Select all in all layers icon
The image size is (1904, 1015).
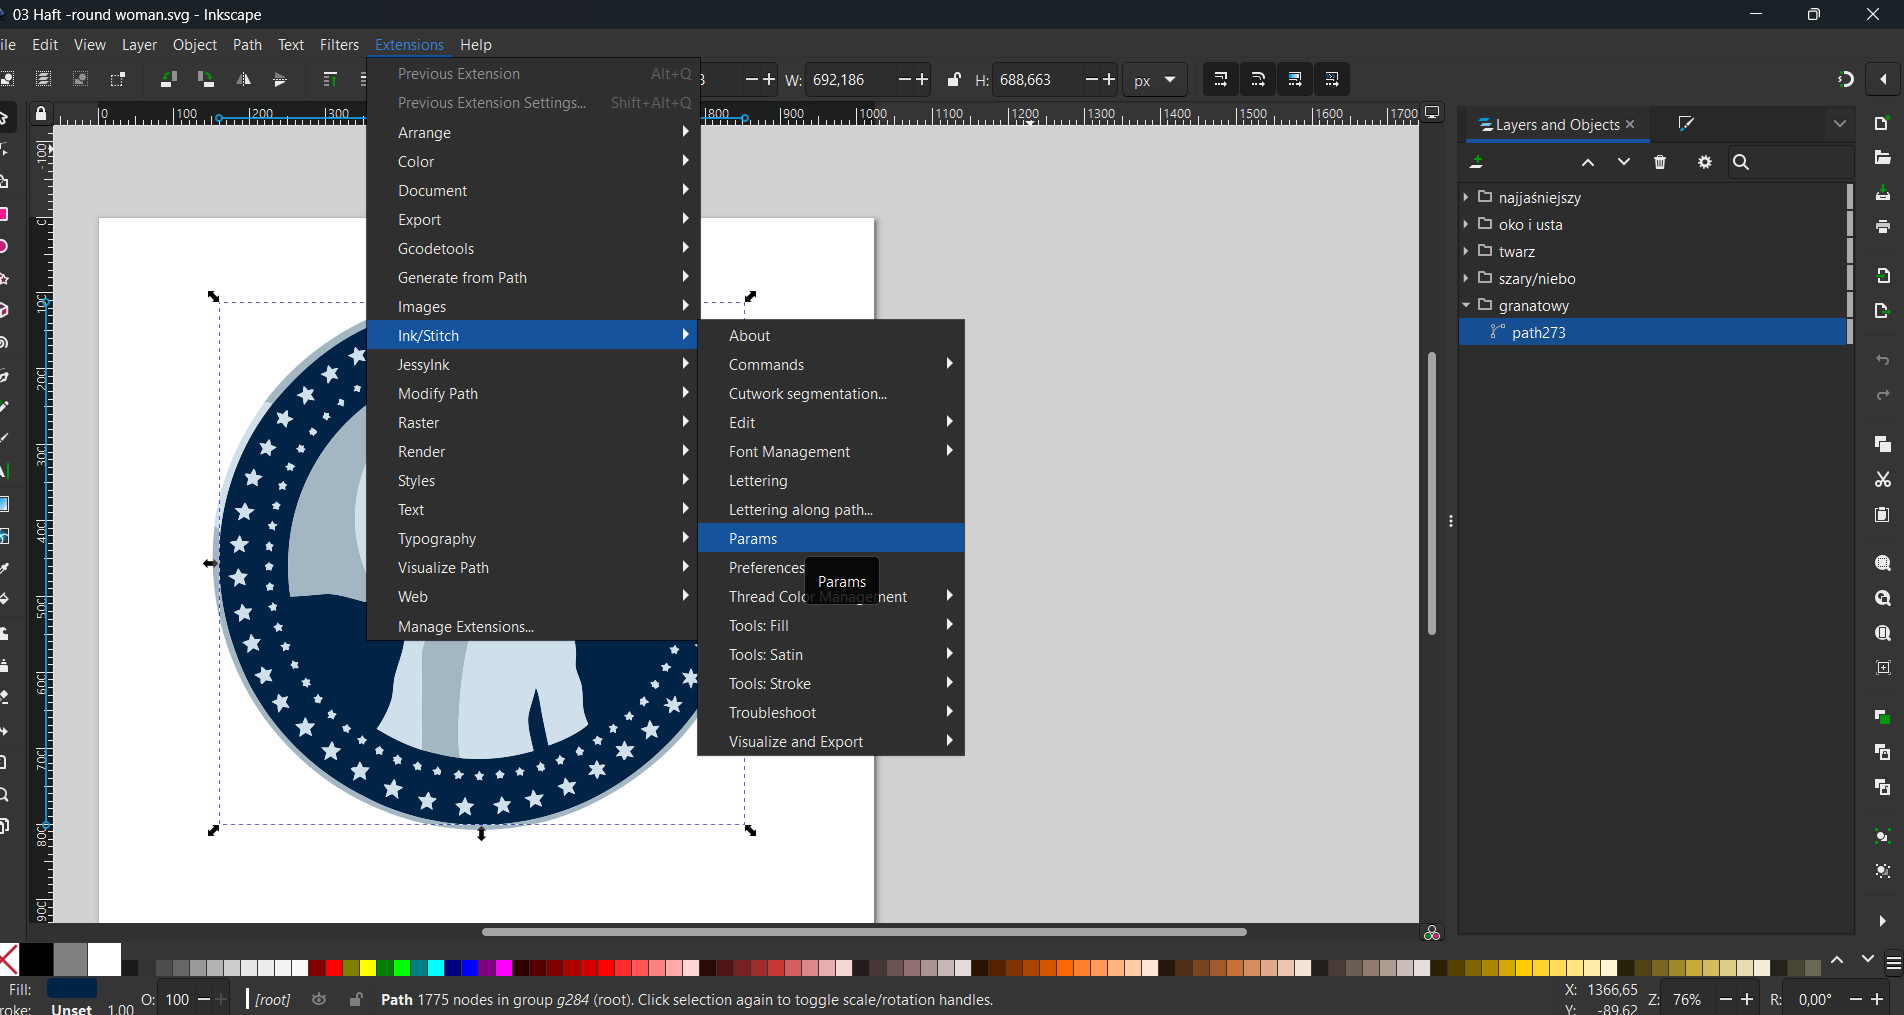click(x=43, y=79)
